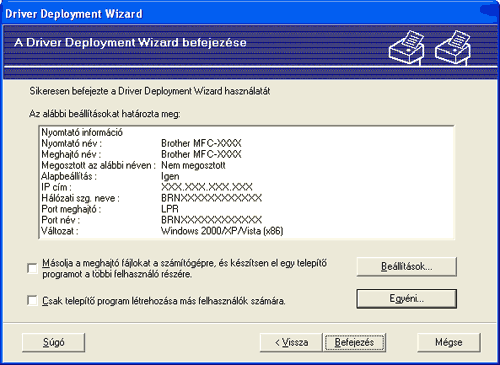Cancel the wizard with Mégse

(x=449, y=342)
